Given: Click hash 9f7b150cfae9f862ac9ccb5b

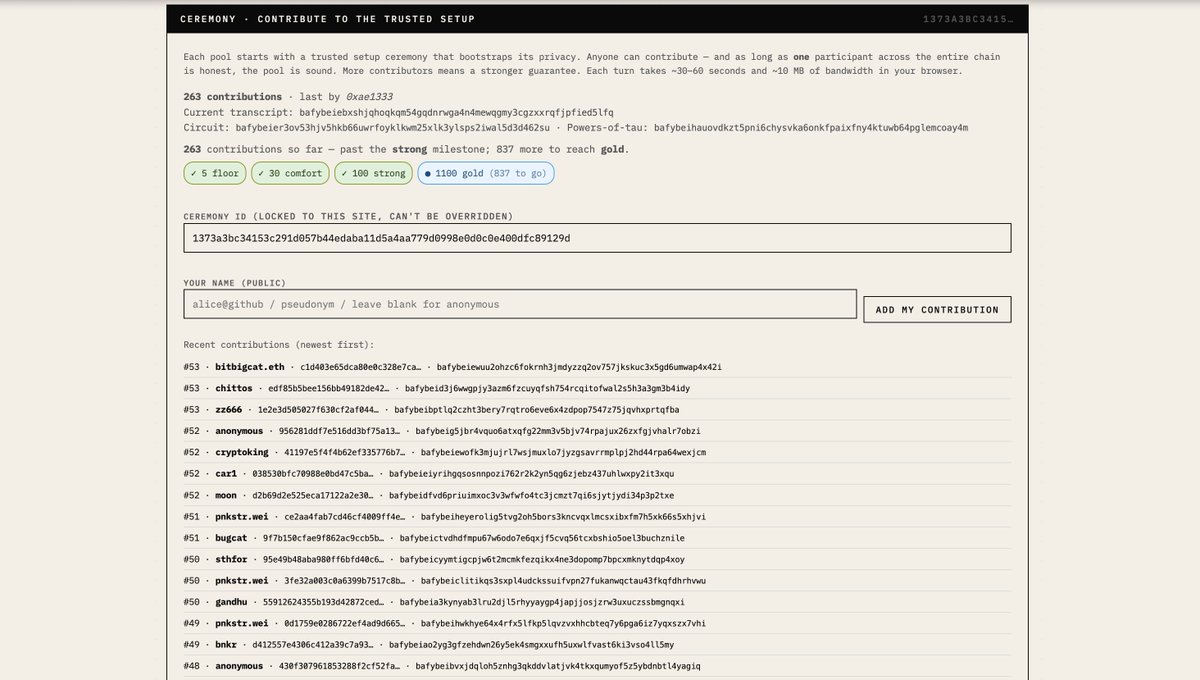Looking at the screenshot, I should point(324,538).
